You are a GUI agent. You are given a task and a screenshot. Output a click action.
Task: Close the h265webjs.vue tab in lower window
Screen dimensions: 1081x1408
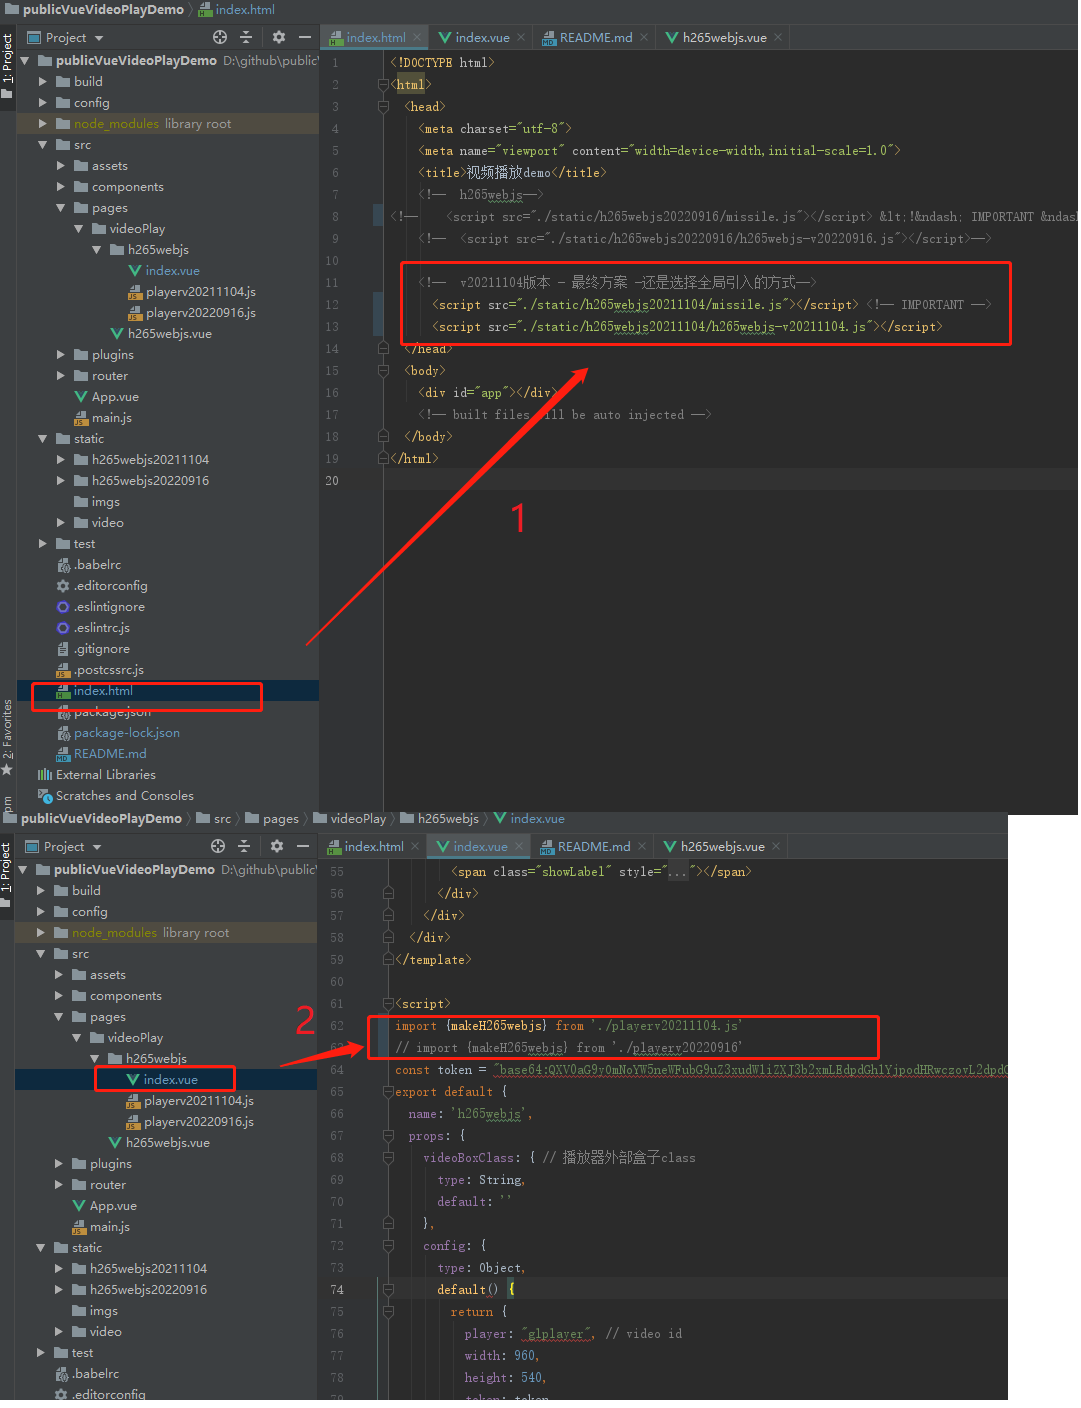776,846
